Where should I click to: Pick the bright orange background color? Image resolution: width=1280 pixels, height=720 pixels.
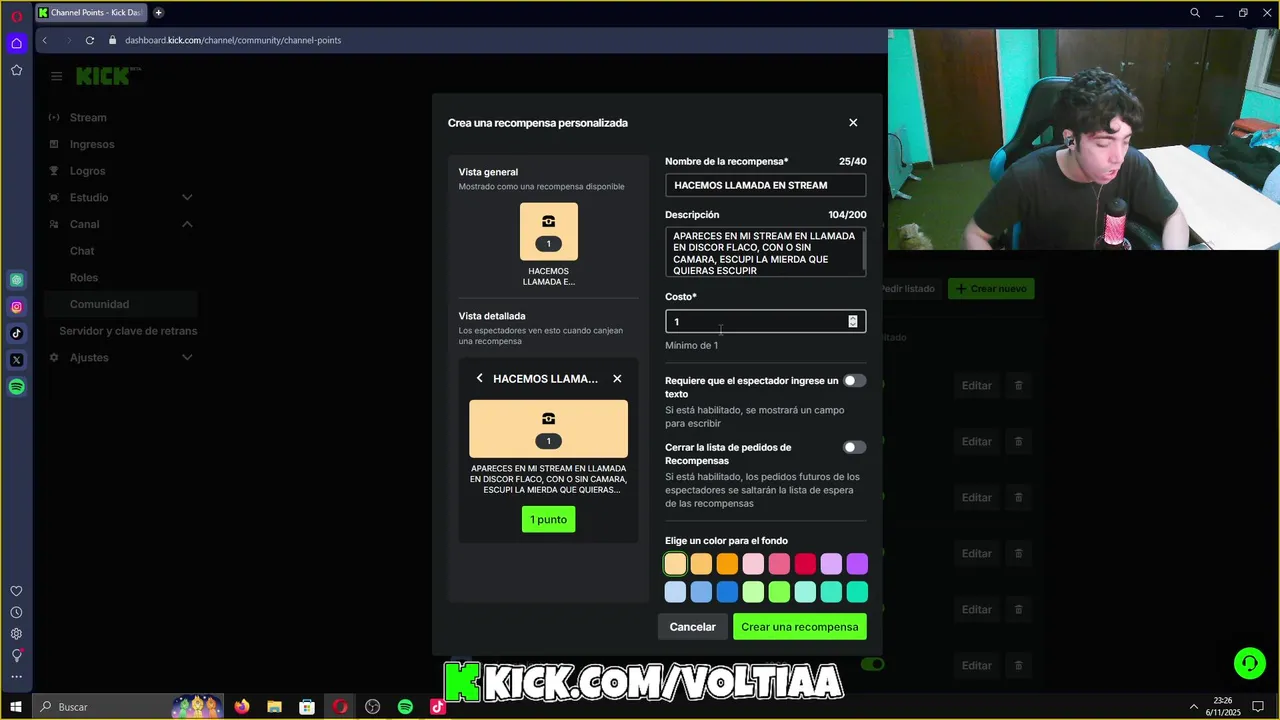[x=727, y=564]
